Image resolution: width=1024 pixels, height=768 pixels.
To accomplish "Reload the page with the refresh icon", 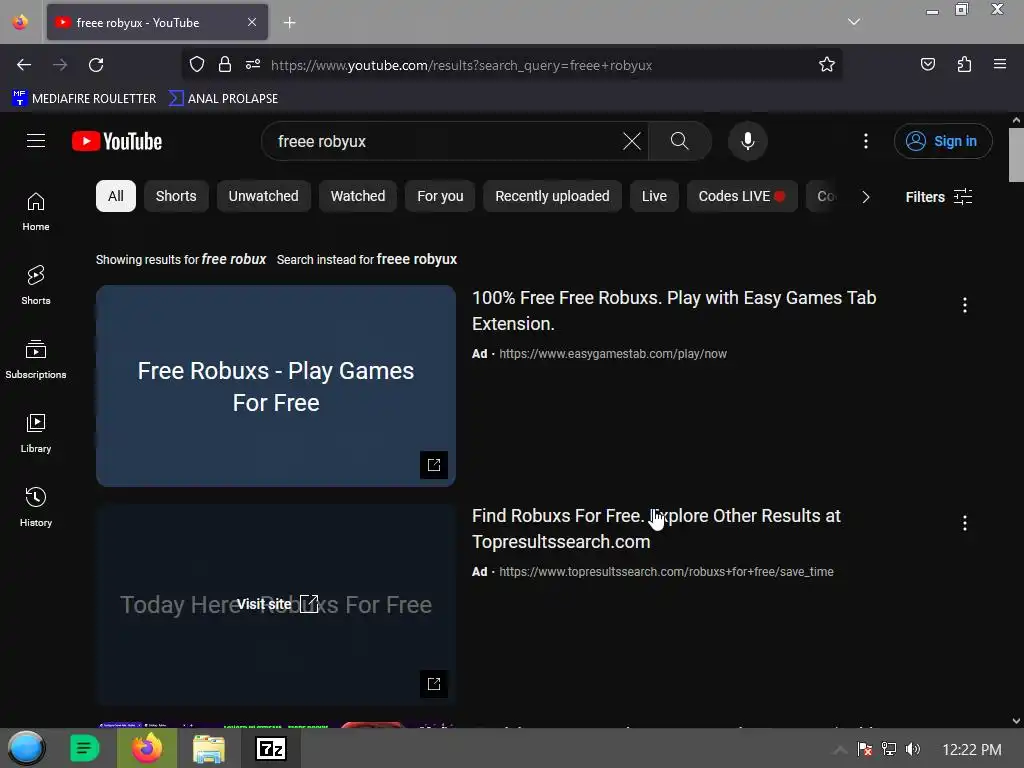I will 96,65.
